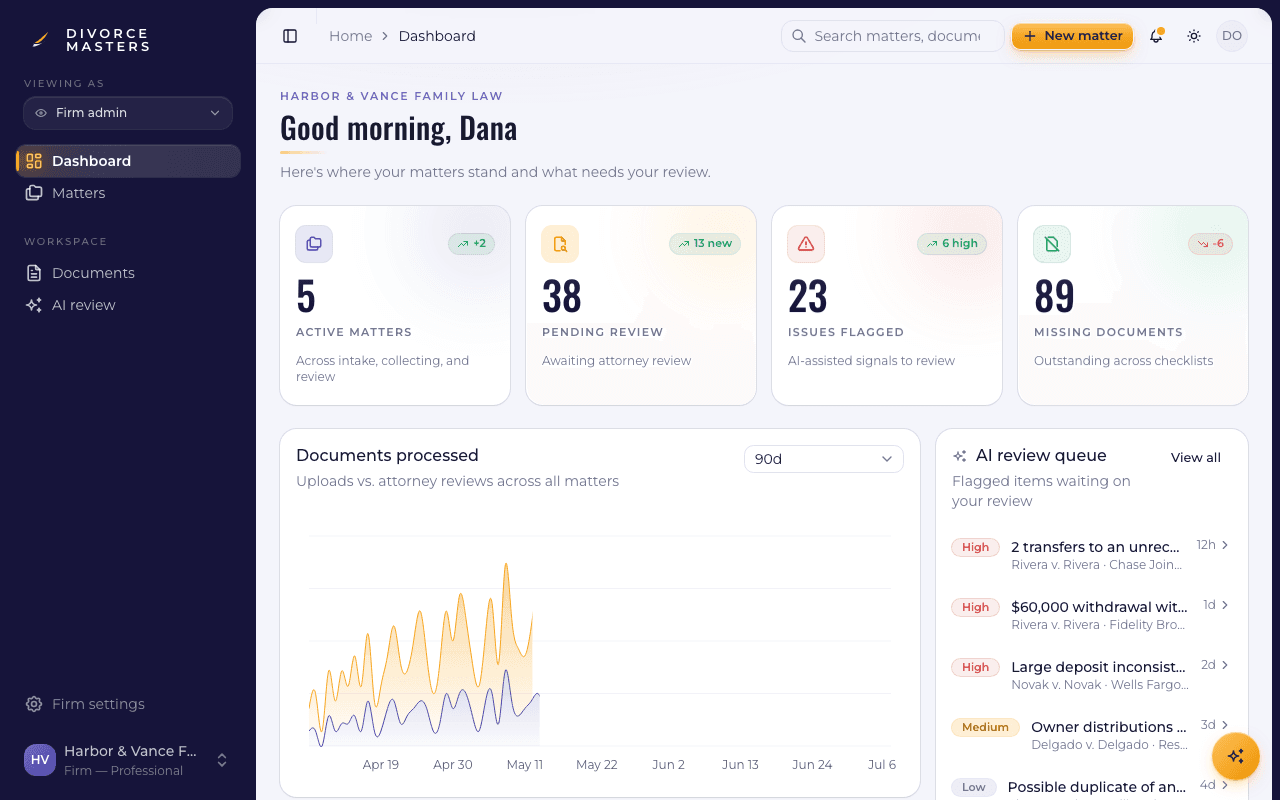Toggle the light/dark theme sun icon
1280x800 pixels.
pos(1194,36)
